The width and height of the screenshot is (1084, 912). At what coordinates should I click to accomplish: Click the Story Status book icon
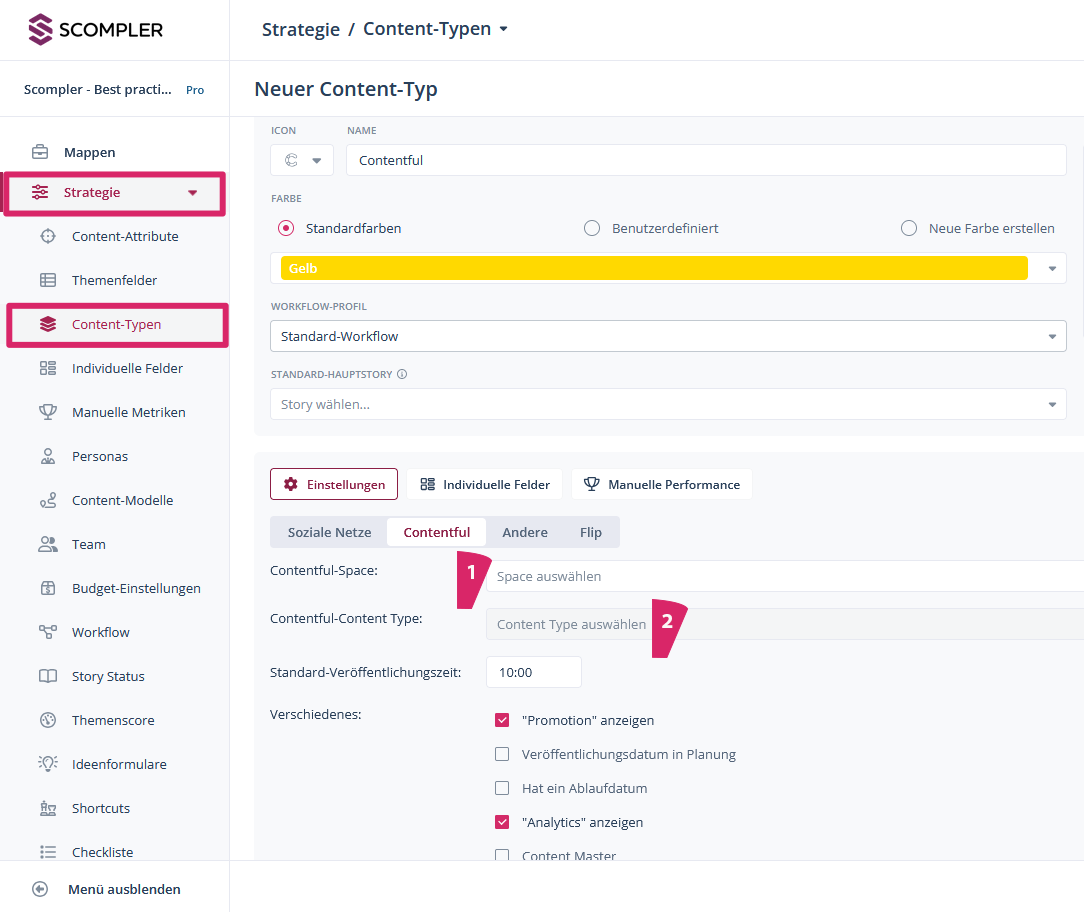coord(48,677)
